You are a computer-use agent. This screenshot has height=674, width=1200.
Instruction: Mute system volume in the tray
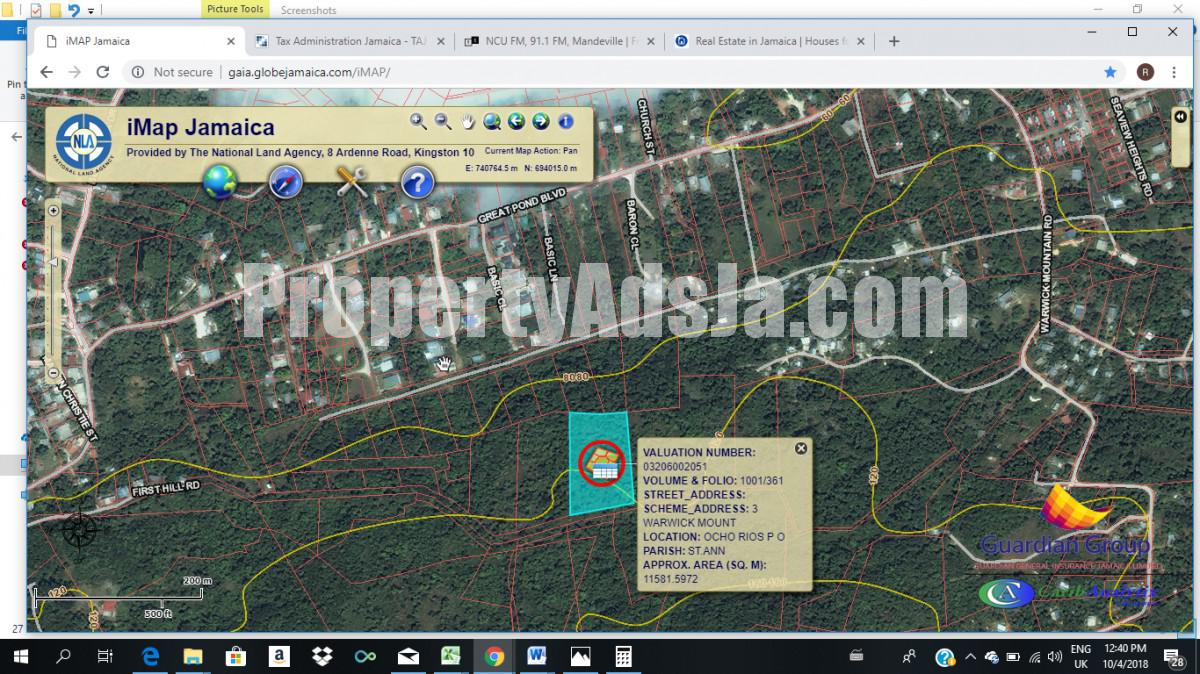(x=1056, y=657)
